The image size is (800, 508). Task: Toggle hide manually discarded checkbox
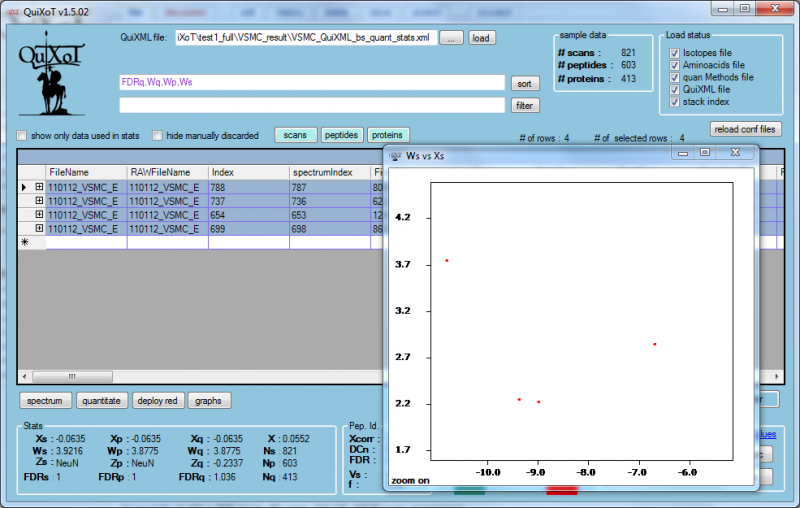(x=157, y=136)
